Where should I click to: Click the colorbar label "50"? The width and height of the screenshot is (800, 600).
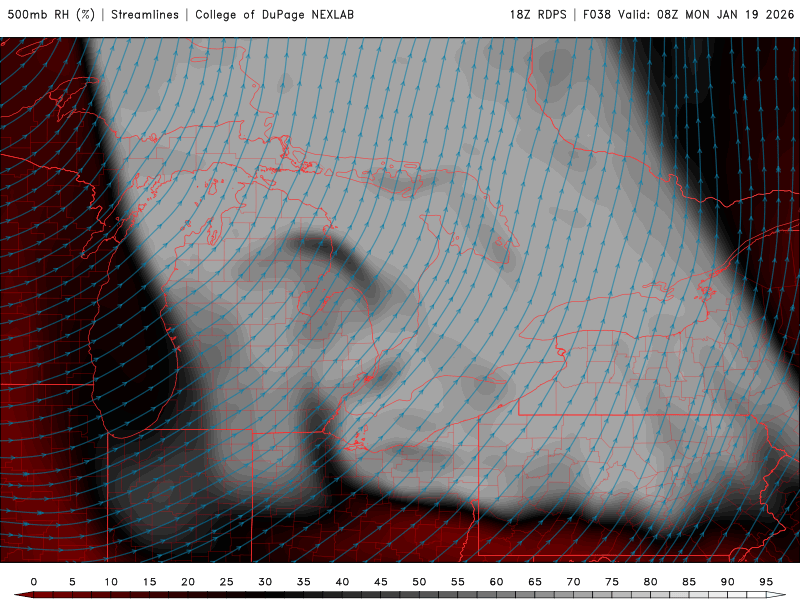click(x=419, y=582)
